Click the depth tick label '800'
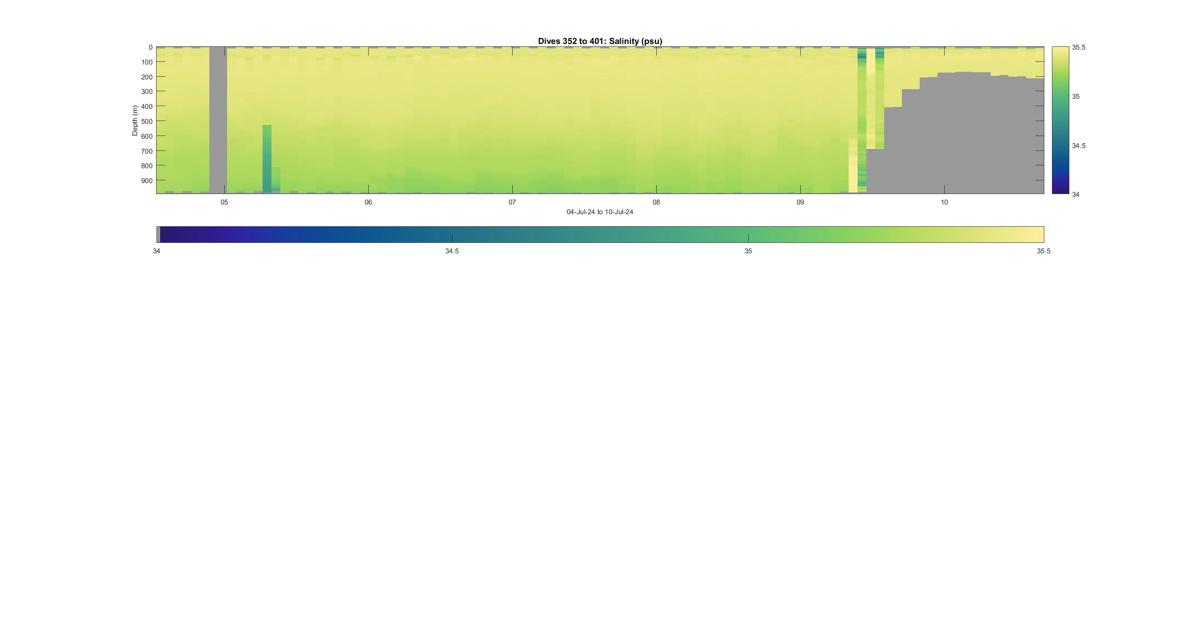Viewport: 1200px width, 622px height. (x=146, y=166)
